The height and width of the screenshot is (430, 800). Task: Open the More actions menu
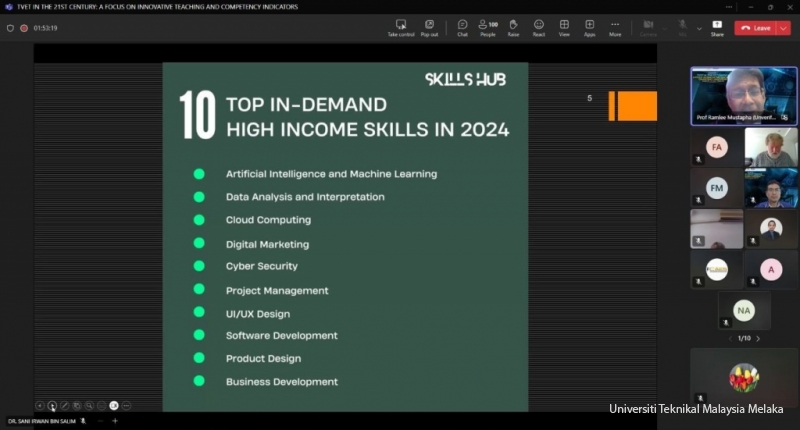point(615,27)
